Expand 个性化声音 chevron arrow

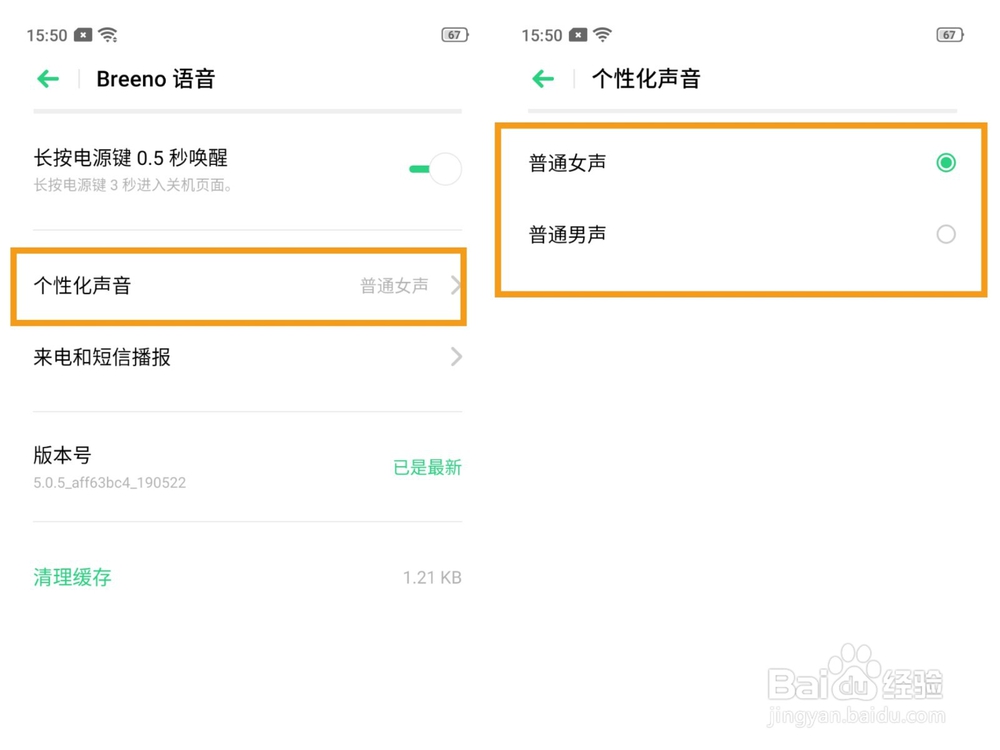point(456,286)
